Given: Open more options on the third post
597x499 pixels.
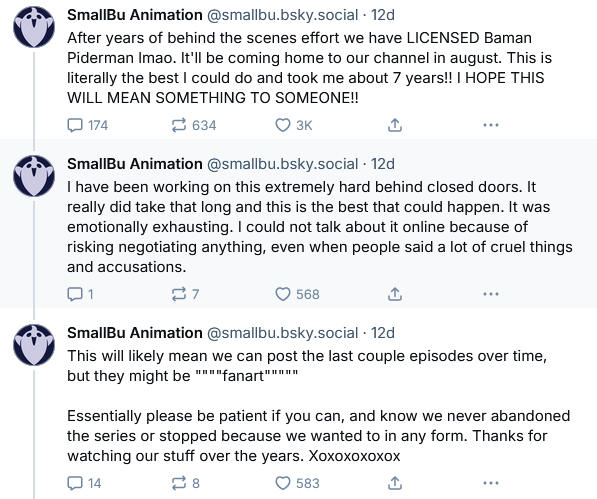Looking at the screenshot, I should click(x=491, y=483).
